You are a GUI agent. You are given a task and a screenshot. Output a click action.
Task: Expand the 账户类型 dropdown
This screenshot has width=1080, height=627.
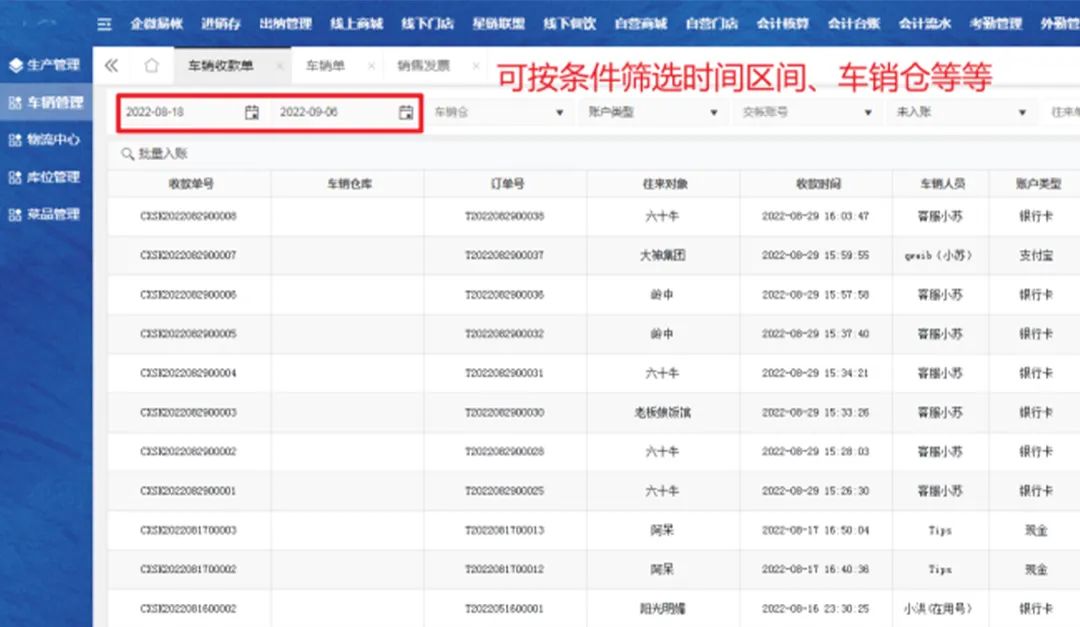(713, 113)
